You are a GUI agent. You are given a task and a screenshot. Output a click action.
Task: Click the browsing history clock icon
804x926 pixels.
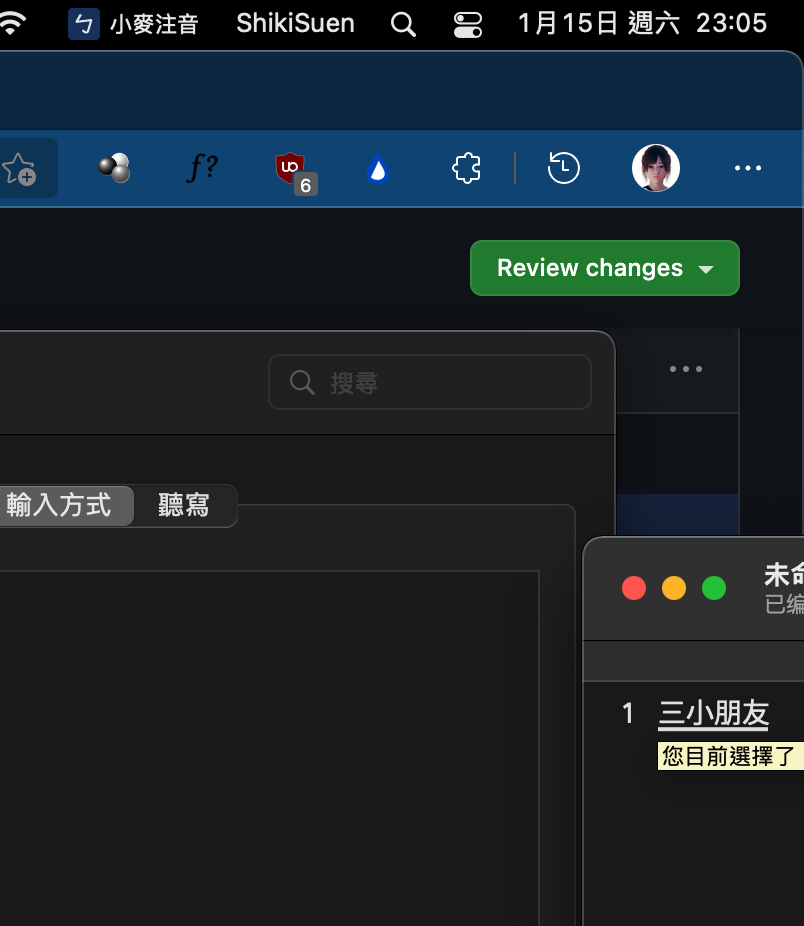pyautogui.click(x=563, y=168)
